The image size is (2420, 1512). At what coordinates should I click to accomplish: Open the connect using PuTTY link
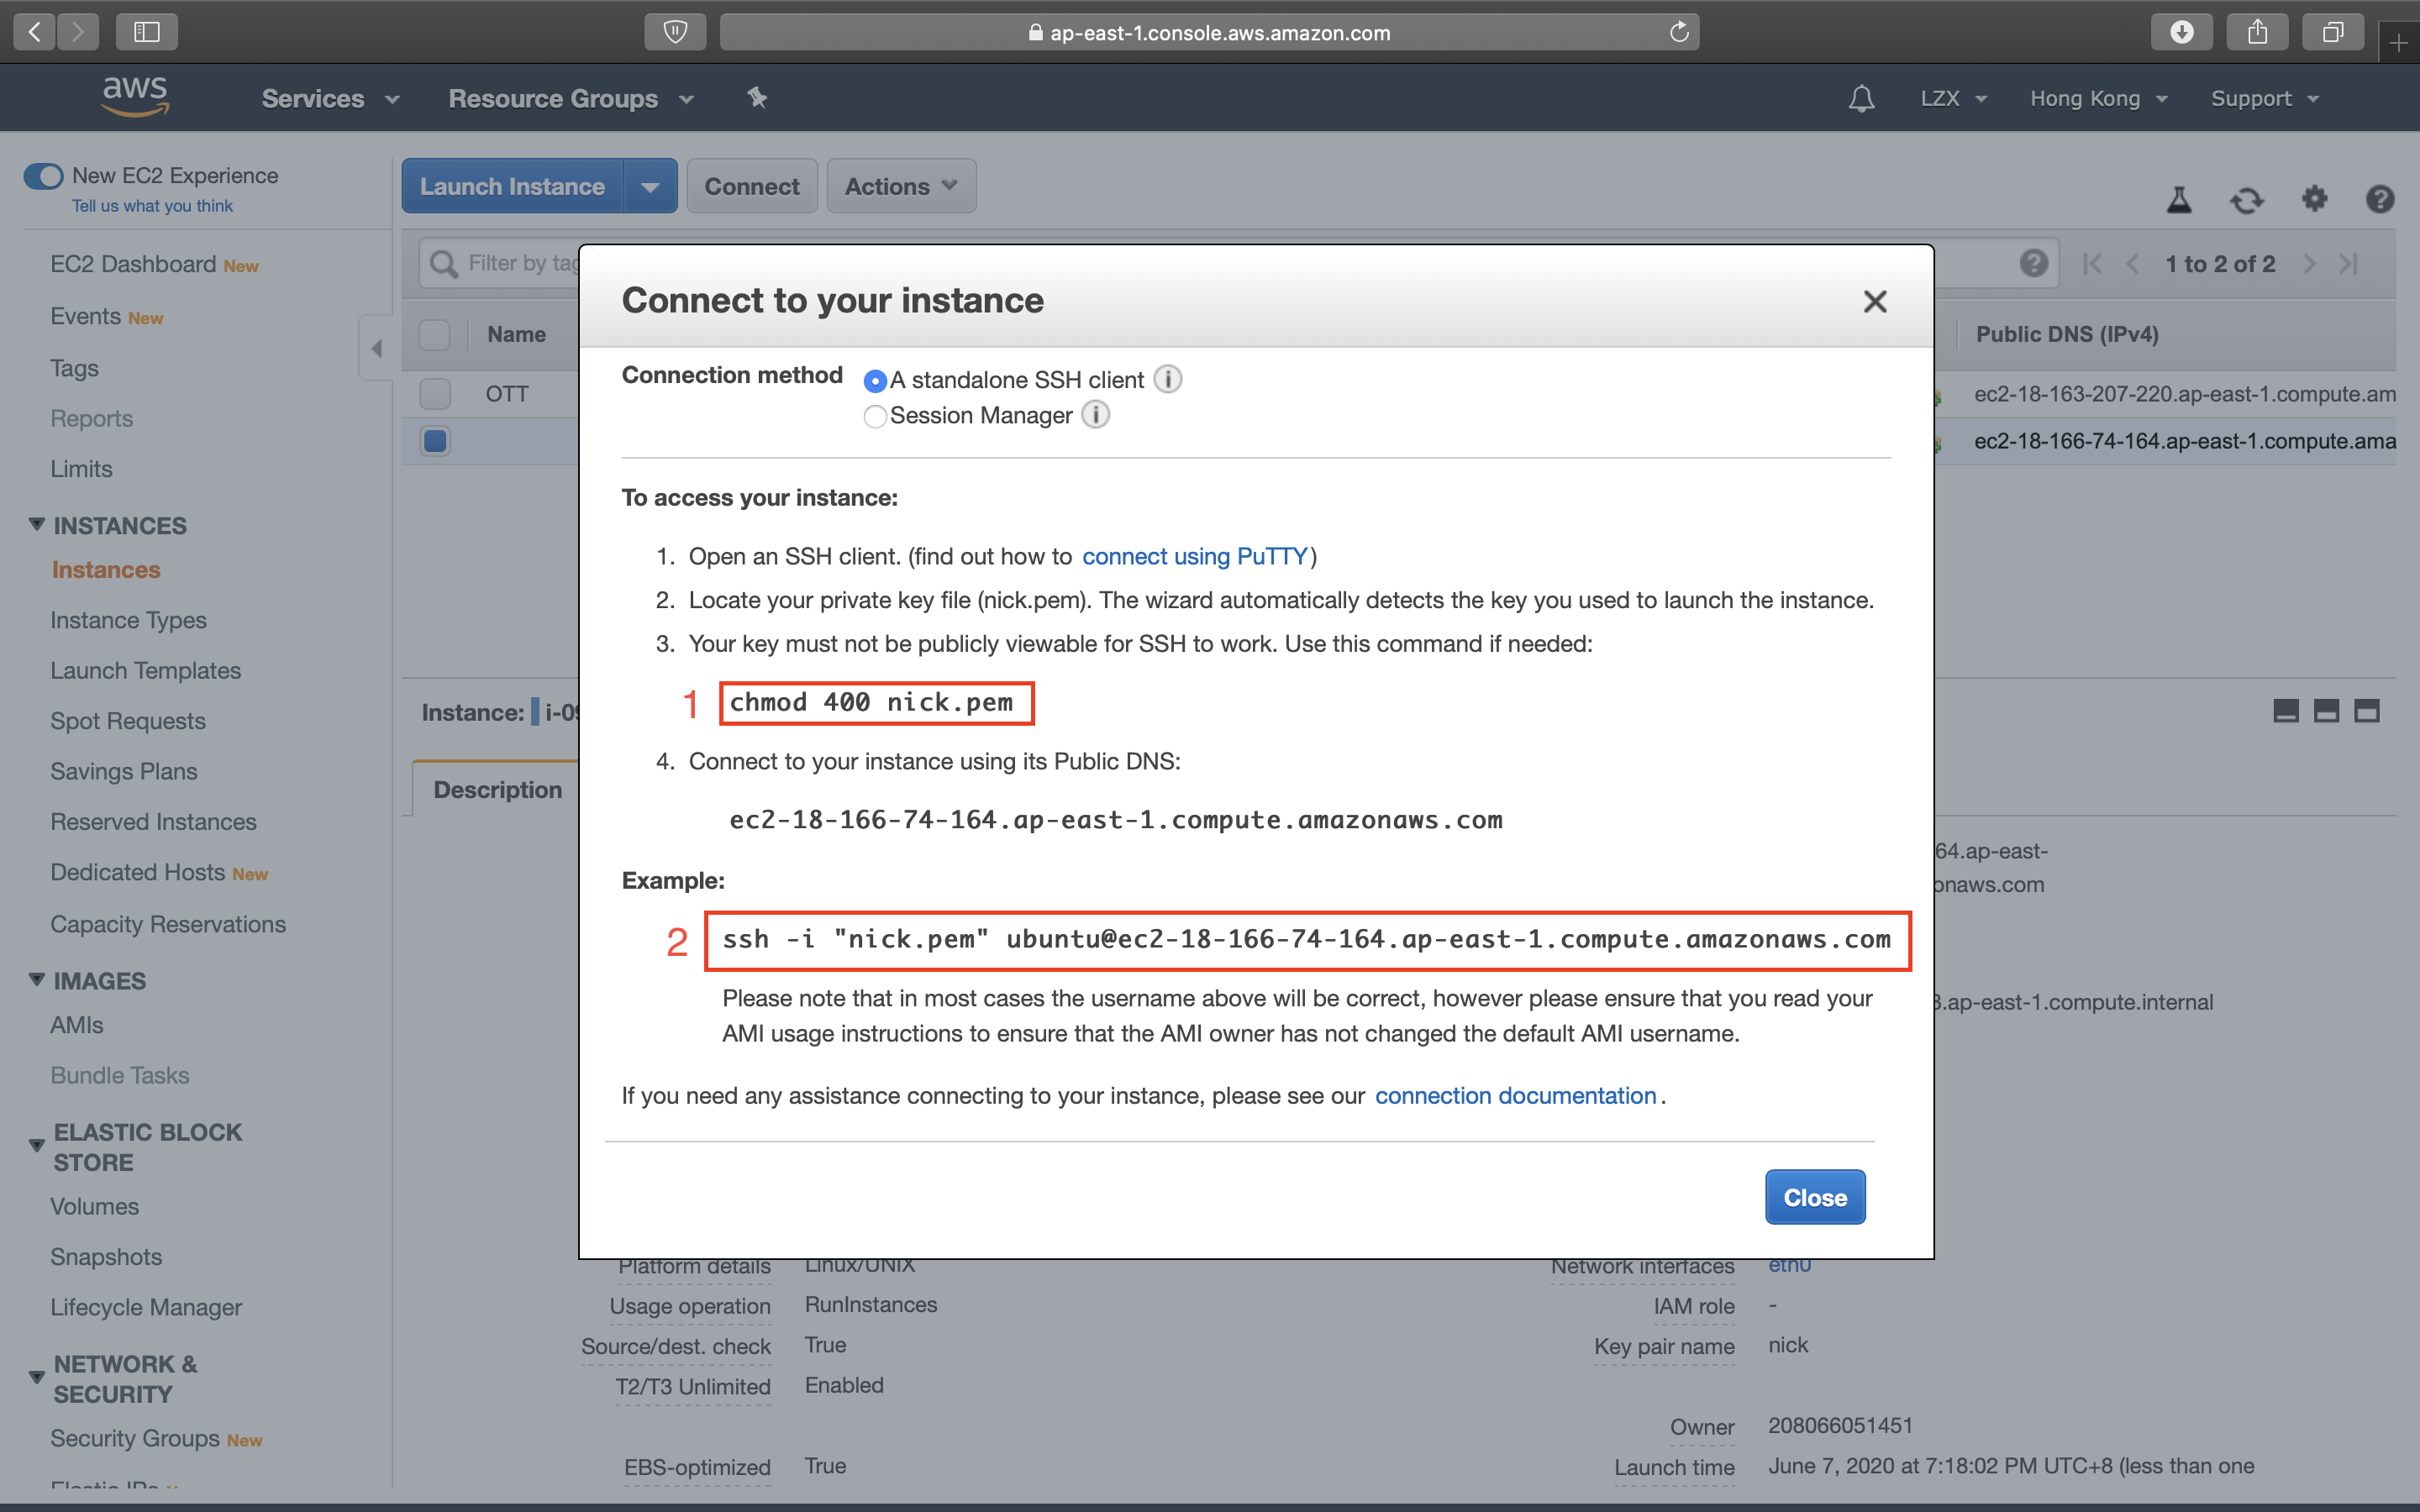(1195, 556)
